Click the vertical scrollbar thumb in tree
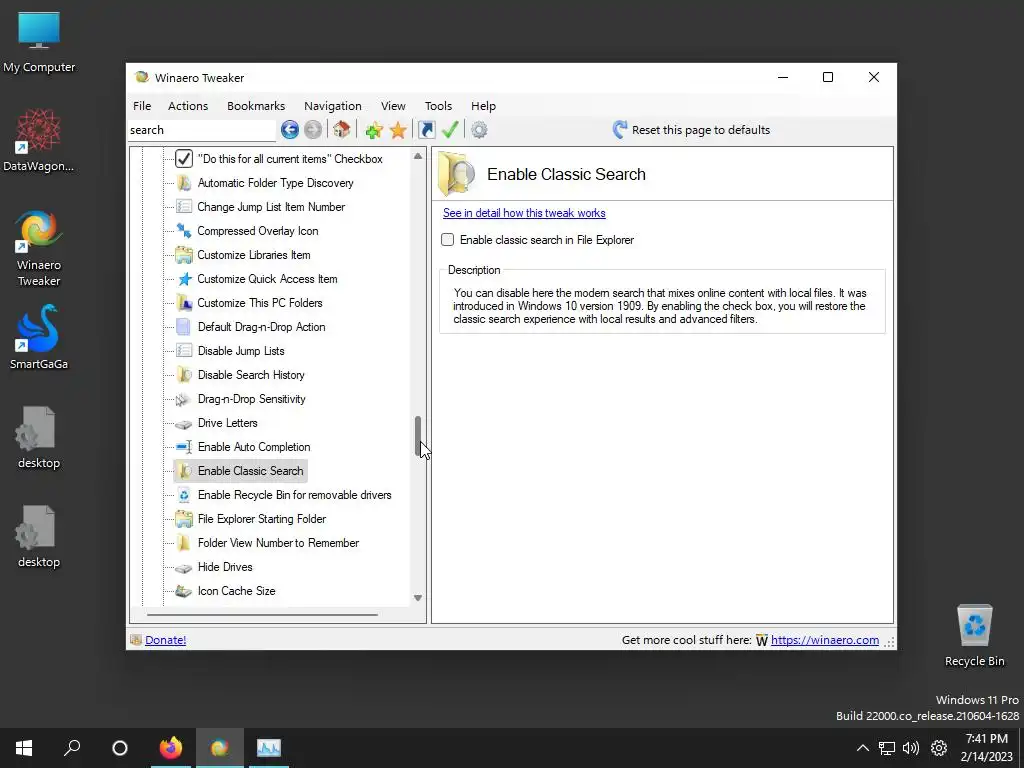Viewport: 1024px width, 768px height. (x=418, y=437)
